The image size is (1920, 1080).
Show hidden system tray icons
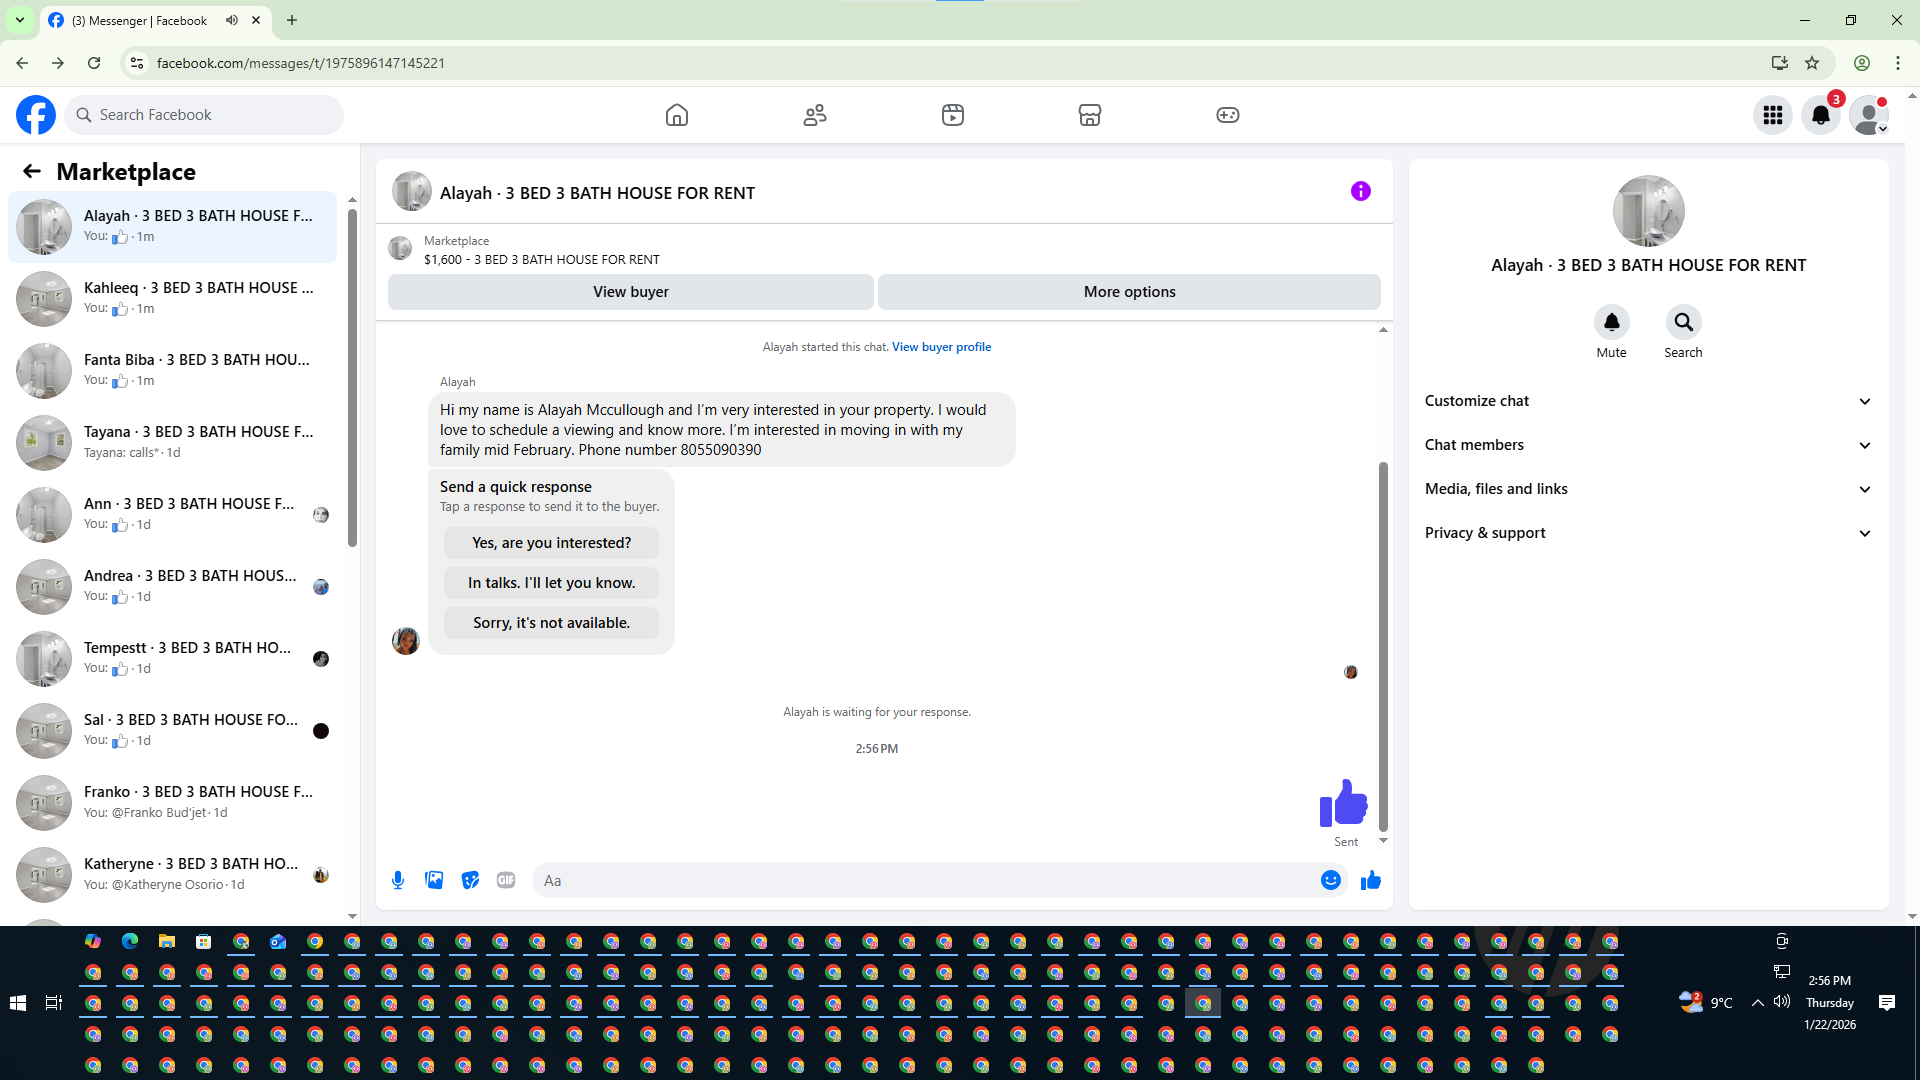1757,1003
